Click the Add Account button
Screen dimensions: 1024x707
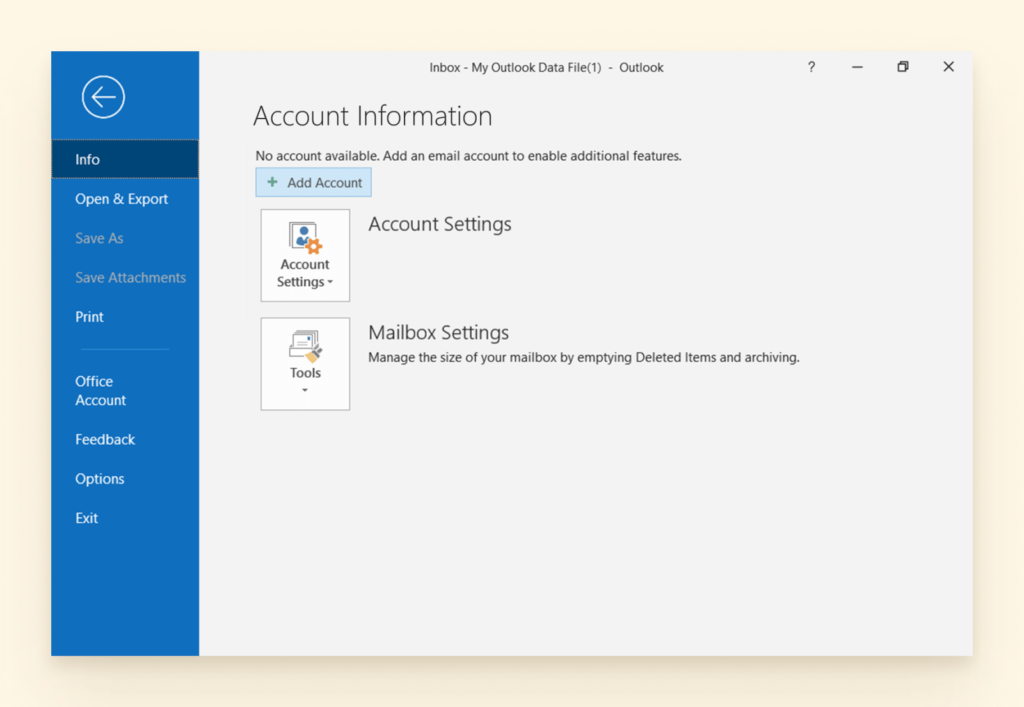pos(313,182)
